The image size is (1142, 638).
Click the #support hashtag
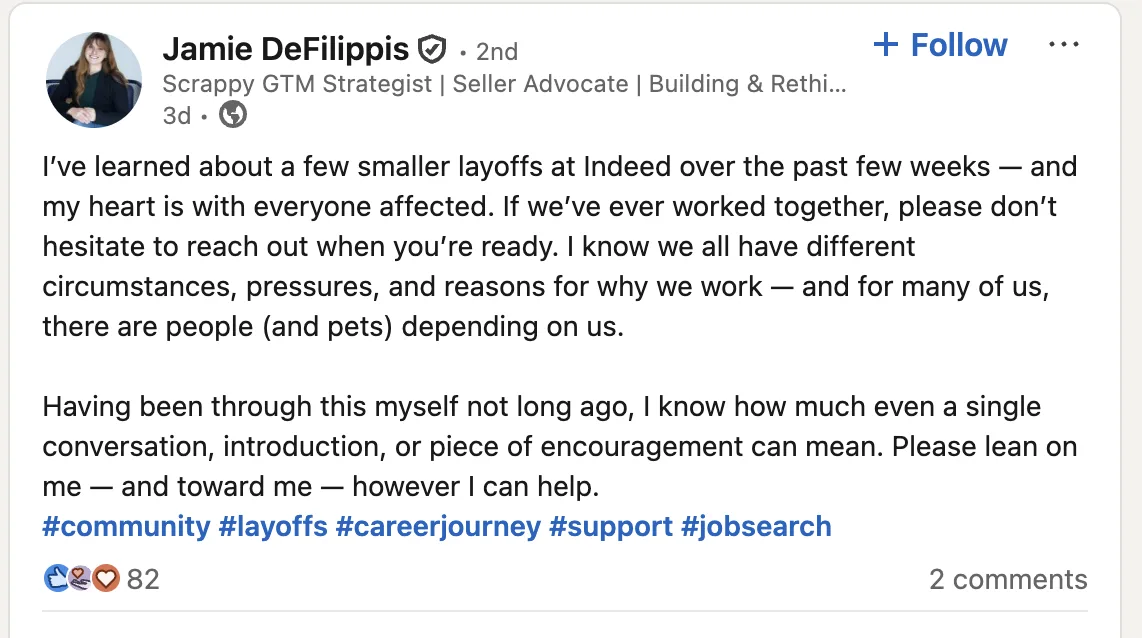(610, 526)
